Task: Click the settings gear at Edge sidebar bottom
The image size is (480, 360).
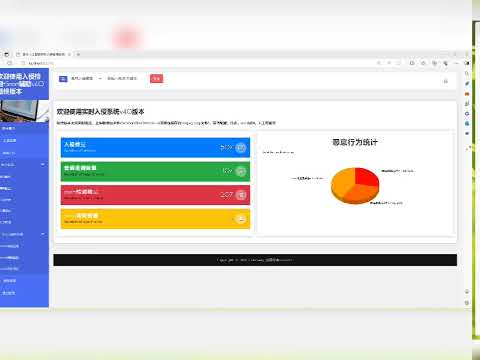Action: [467, 303]
